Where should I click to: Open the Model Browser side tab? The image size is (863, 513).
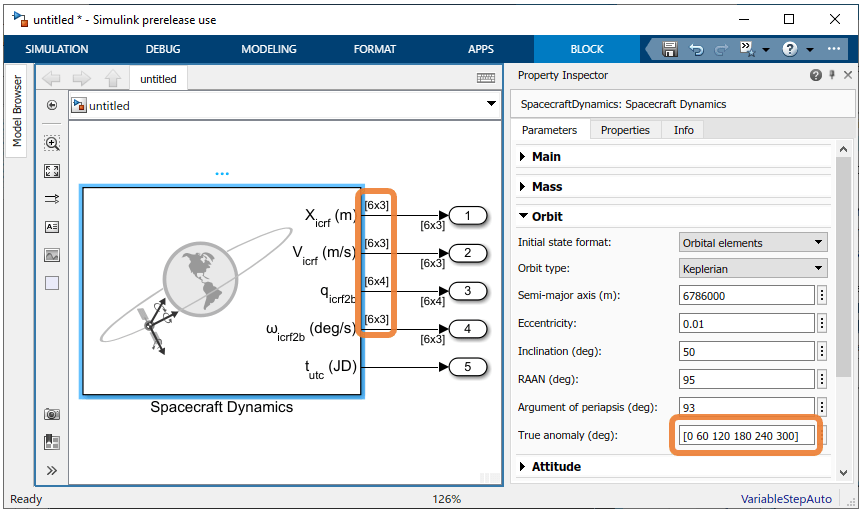[17, 111]
